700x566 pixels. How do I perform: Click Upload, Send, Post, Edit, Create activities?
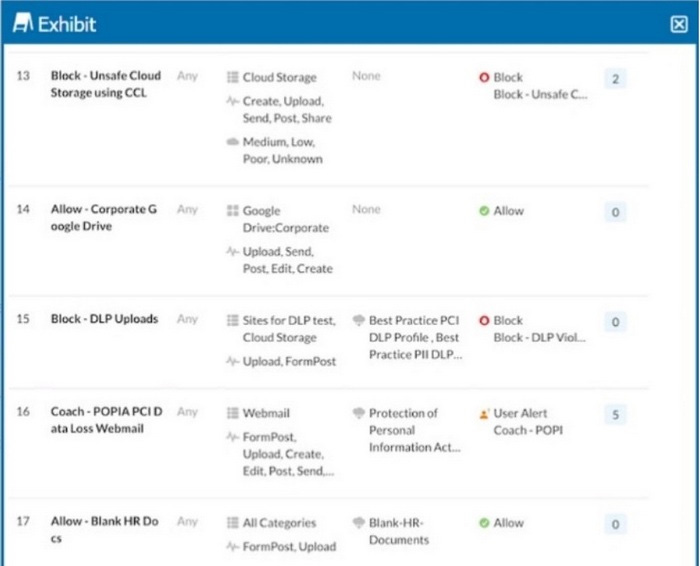tap(288, 260)
